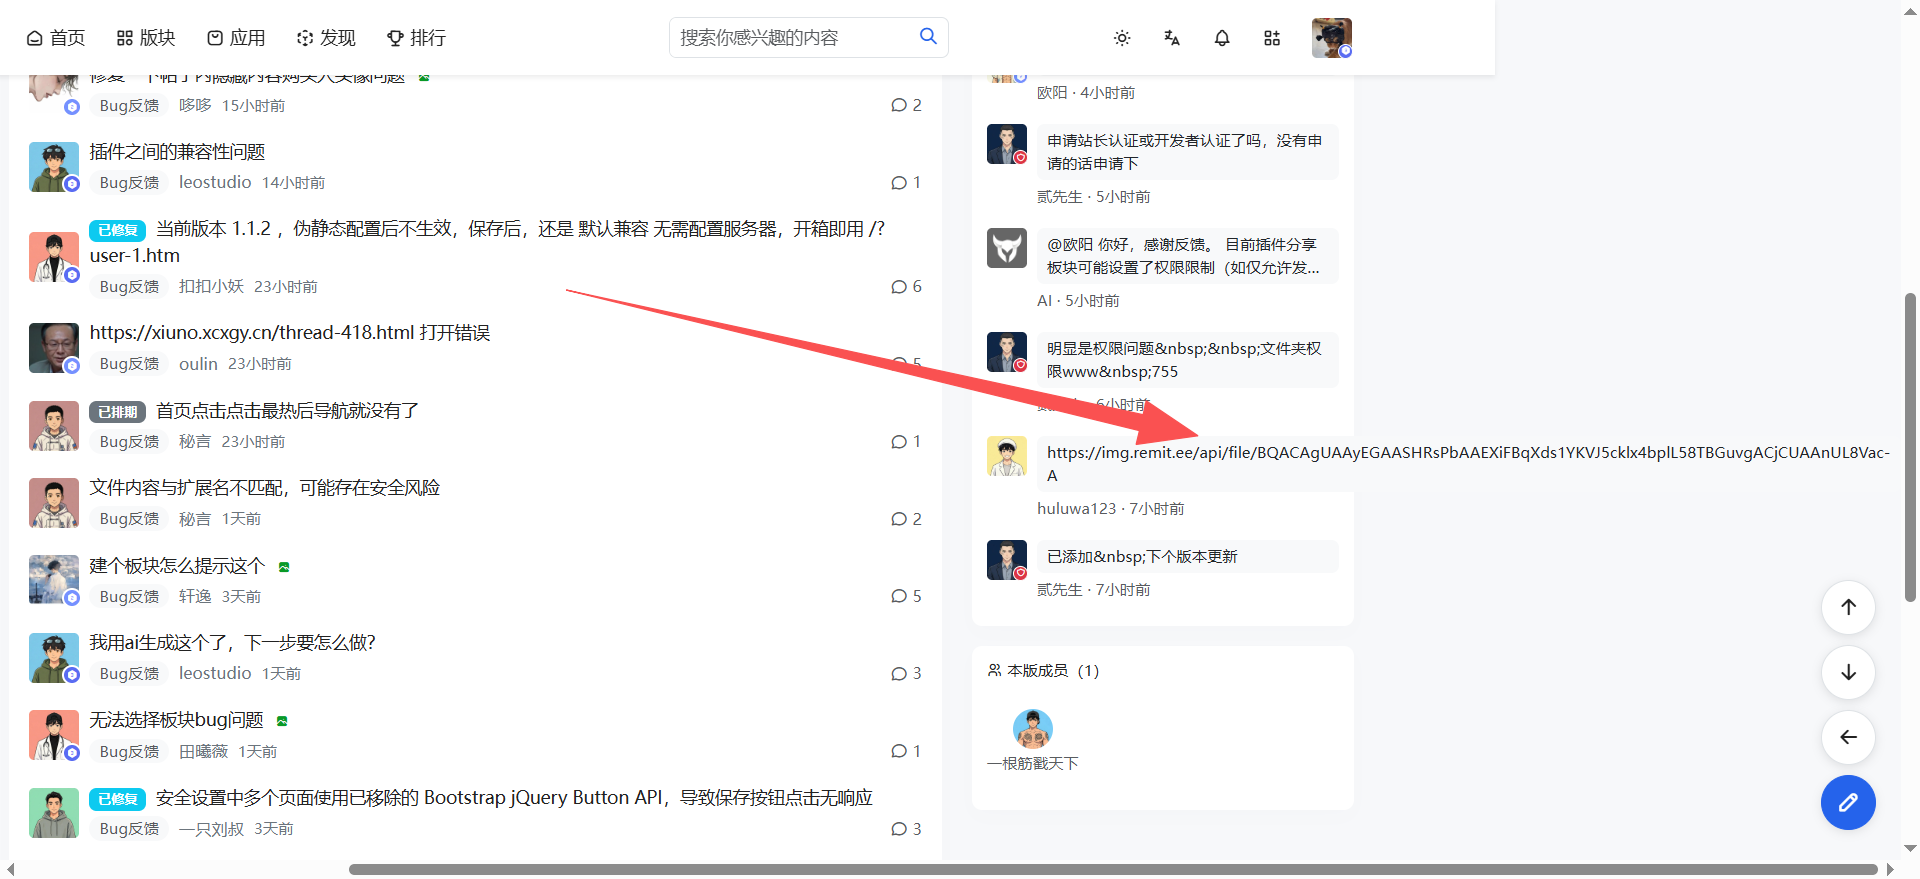This screenshot has height=879, width=1920.
Task: Open thread 安全设置中多个页面使用已移除的 Bootstrap jQuery
Action: [x=514, y=798]
